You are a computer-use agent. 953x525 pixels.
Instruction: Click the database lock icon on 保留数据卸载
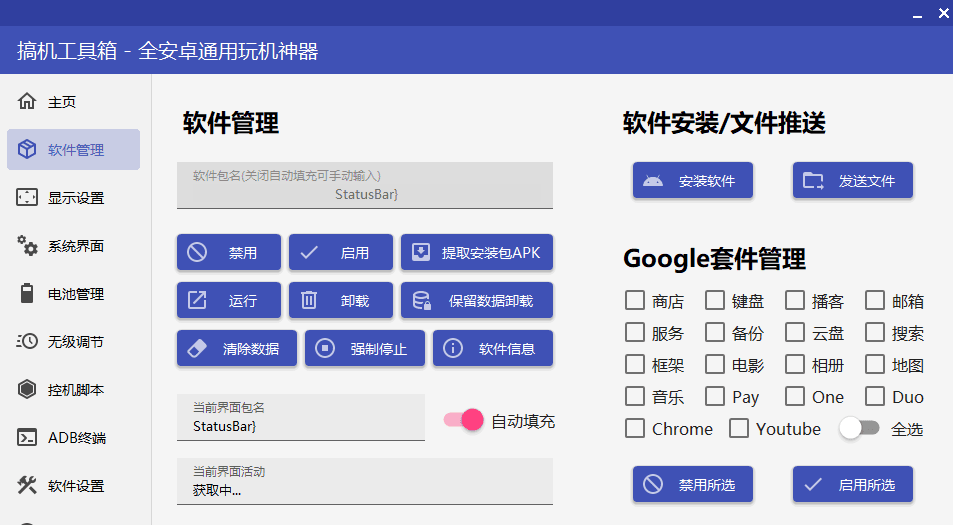click(x=421, y=300)
